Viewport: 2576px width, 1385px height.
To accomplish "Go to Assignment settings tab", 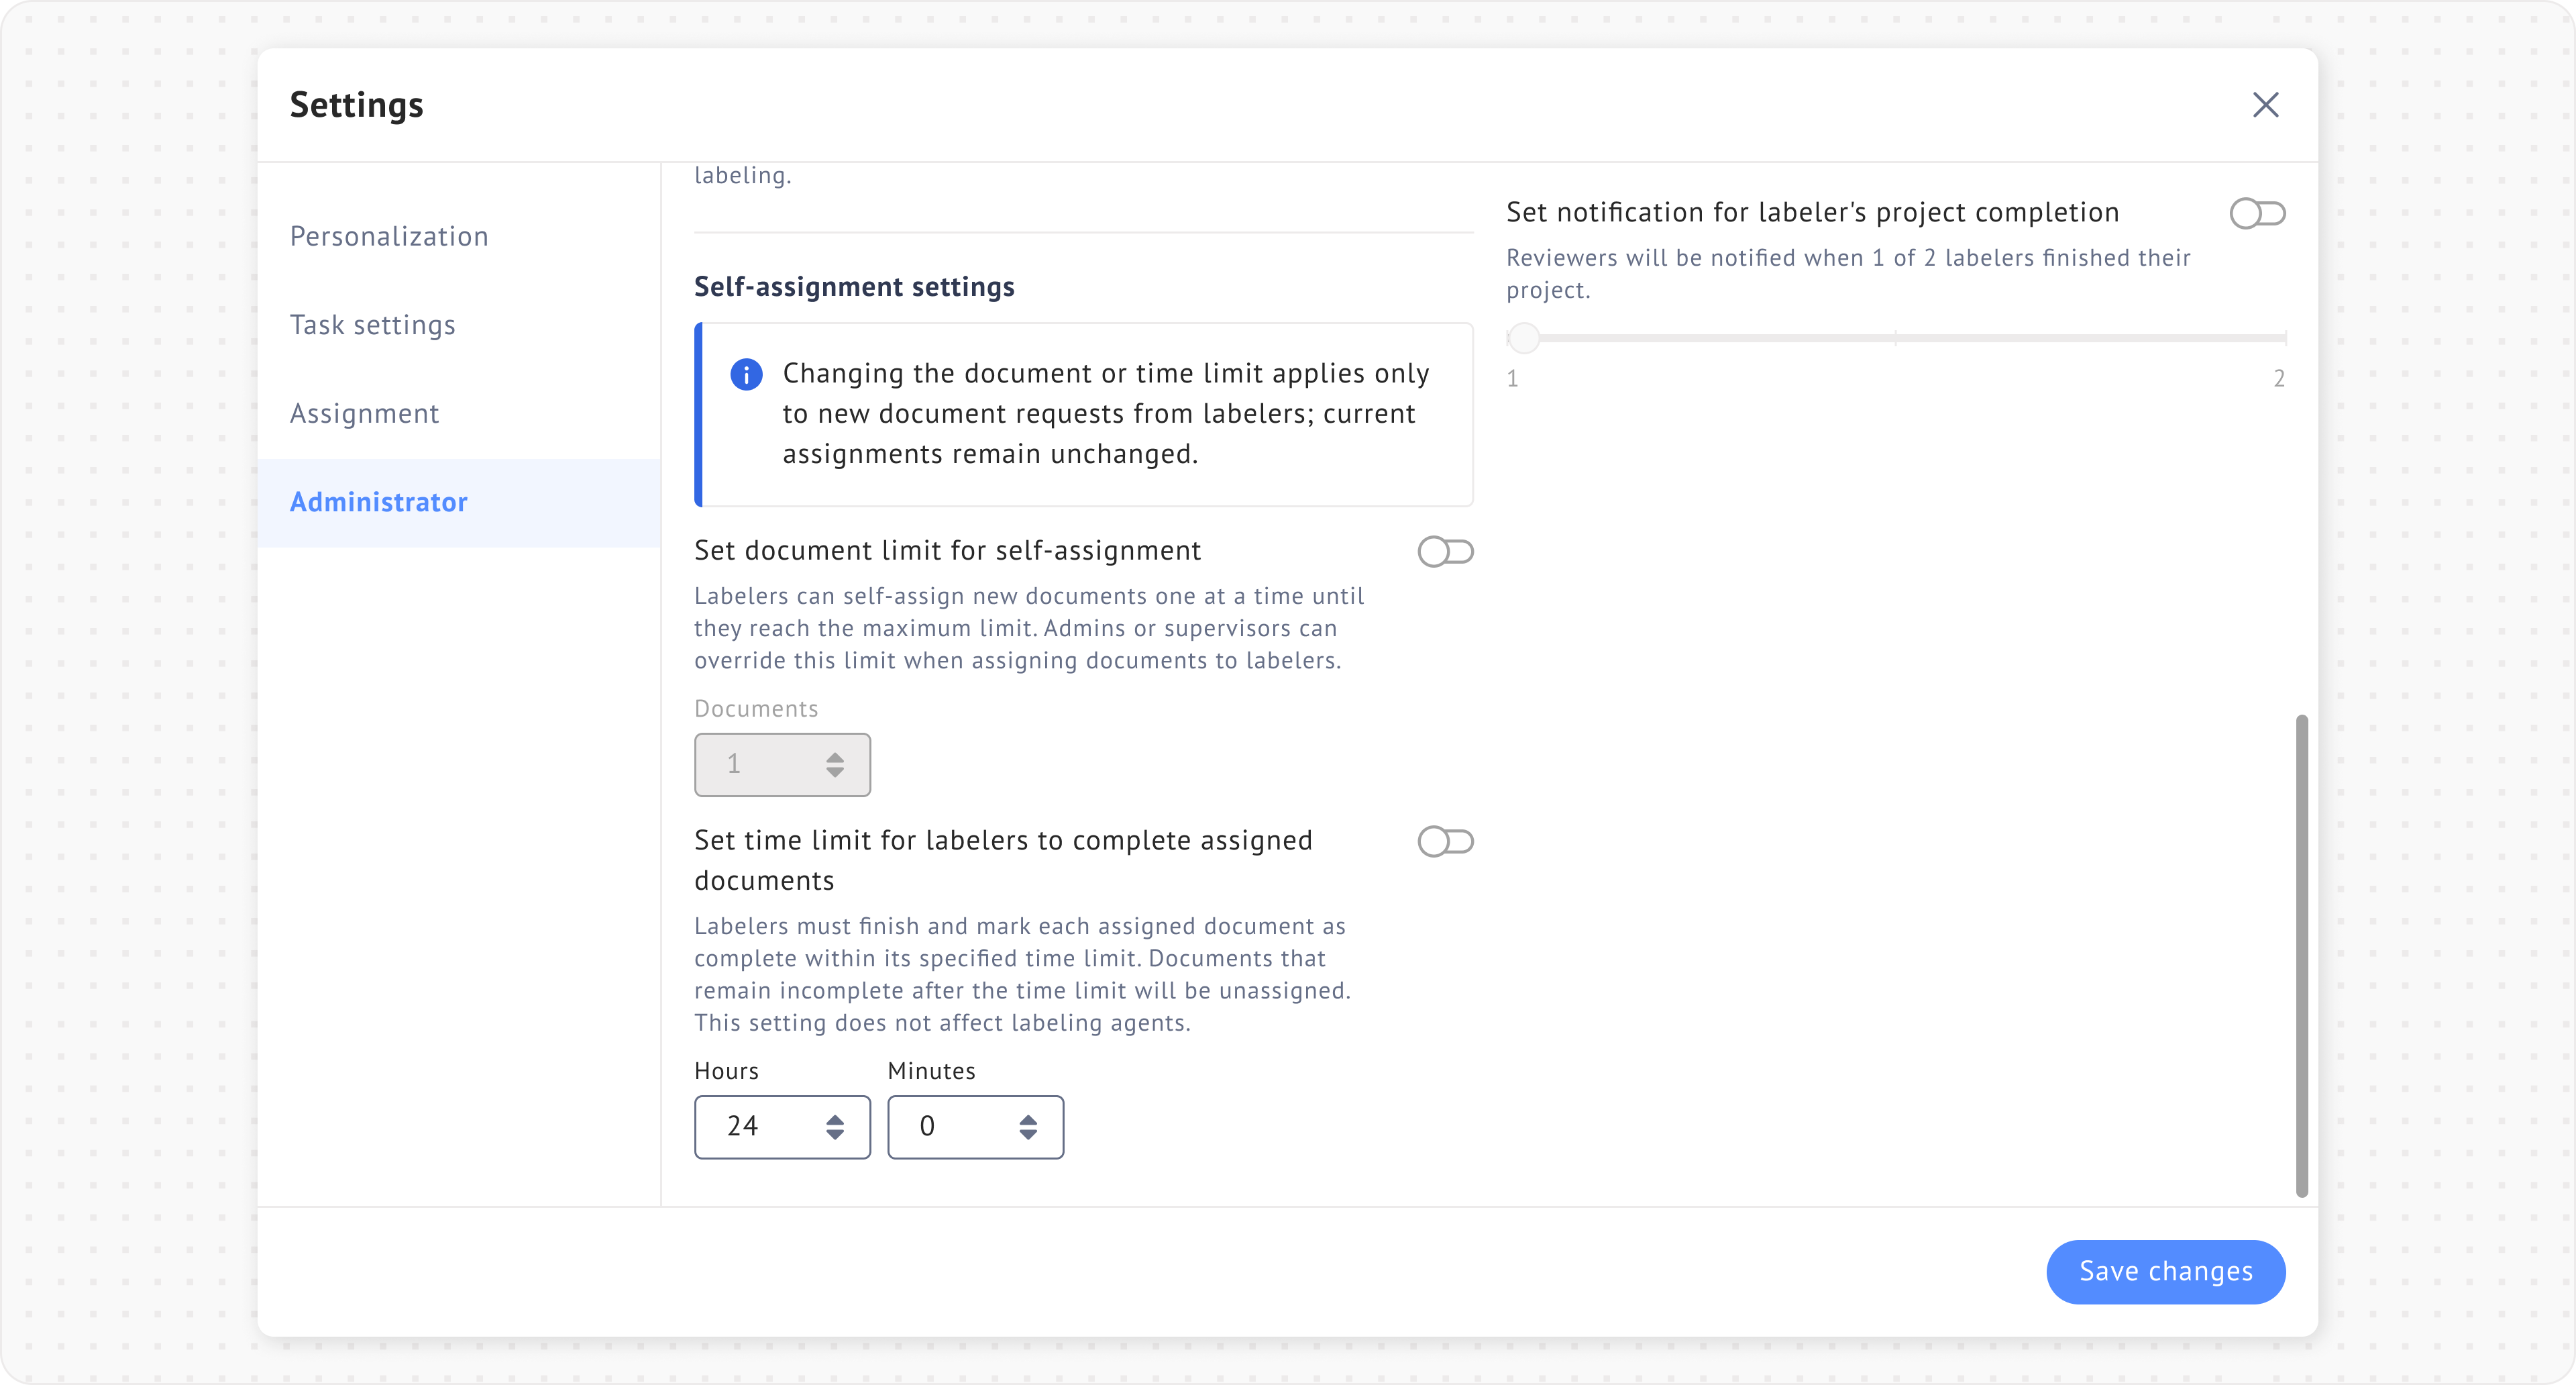I will point(364,414).
